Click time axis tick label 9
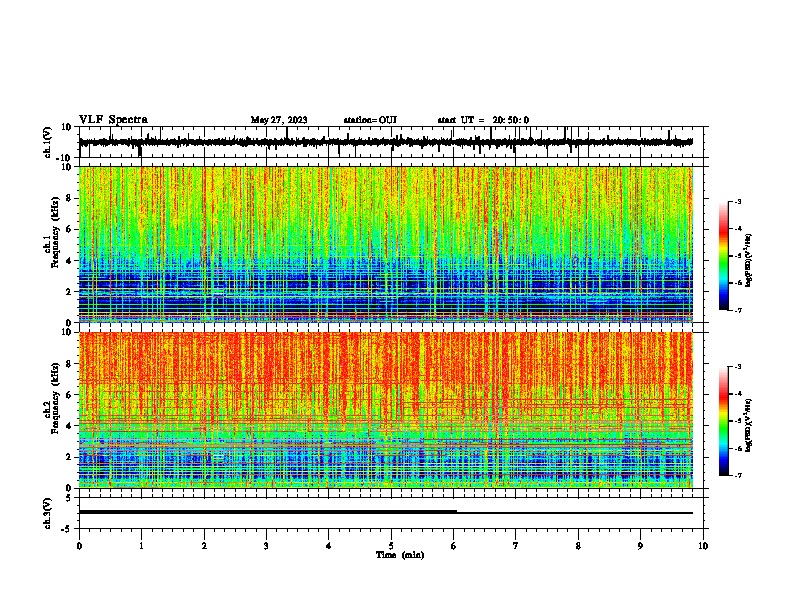The image size is (792, 612). pos(640,546)
